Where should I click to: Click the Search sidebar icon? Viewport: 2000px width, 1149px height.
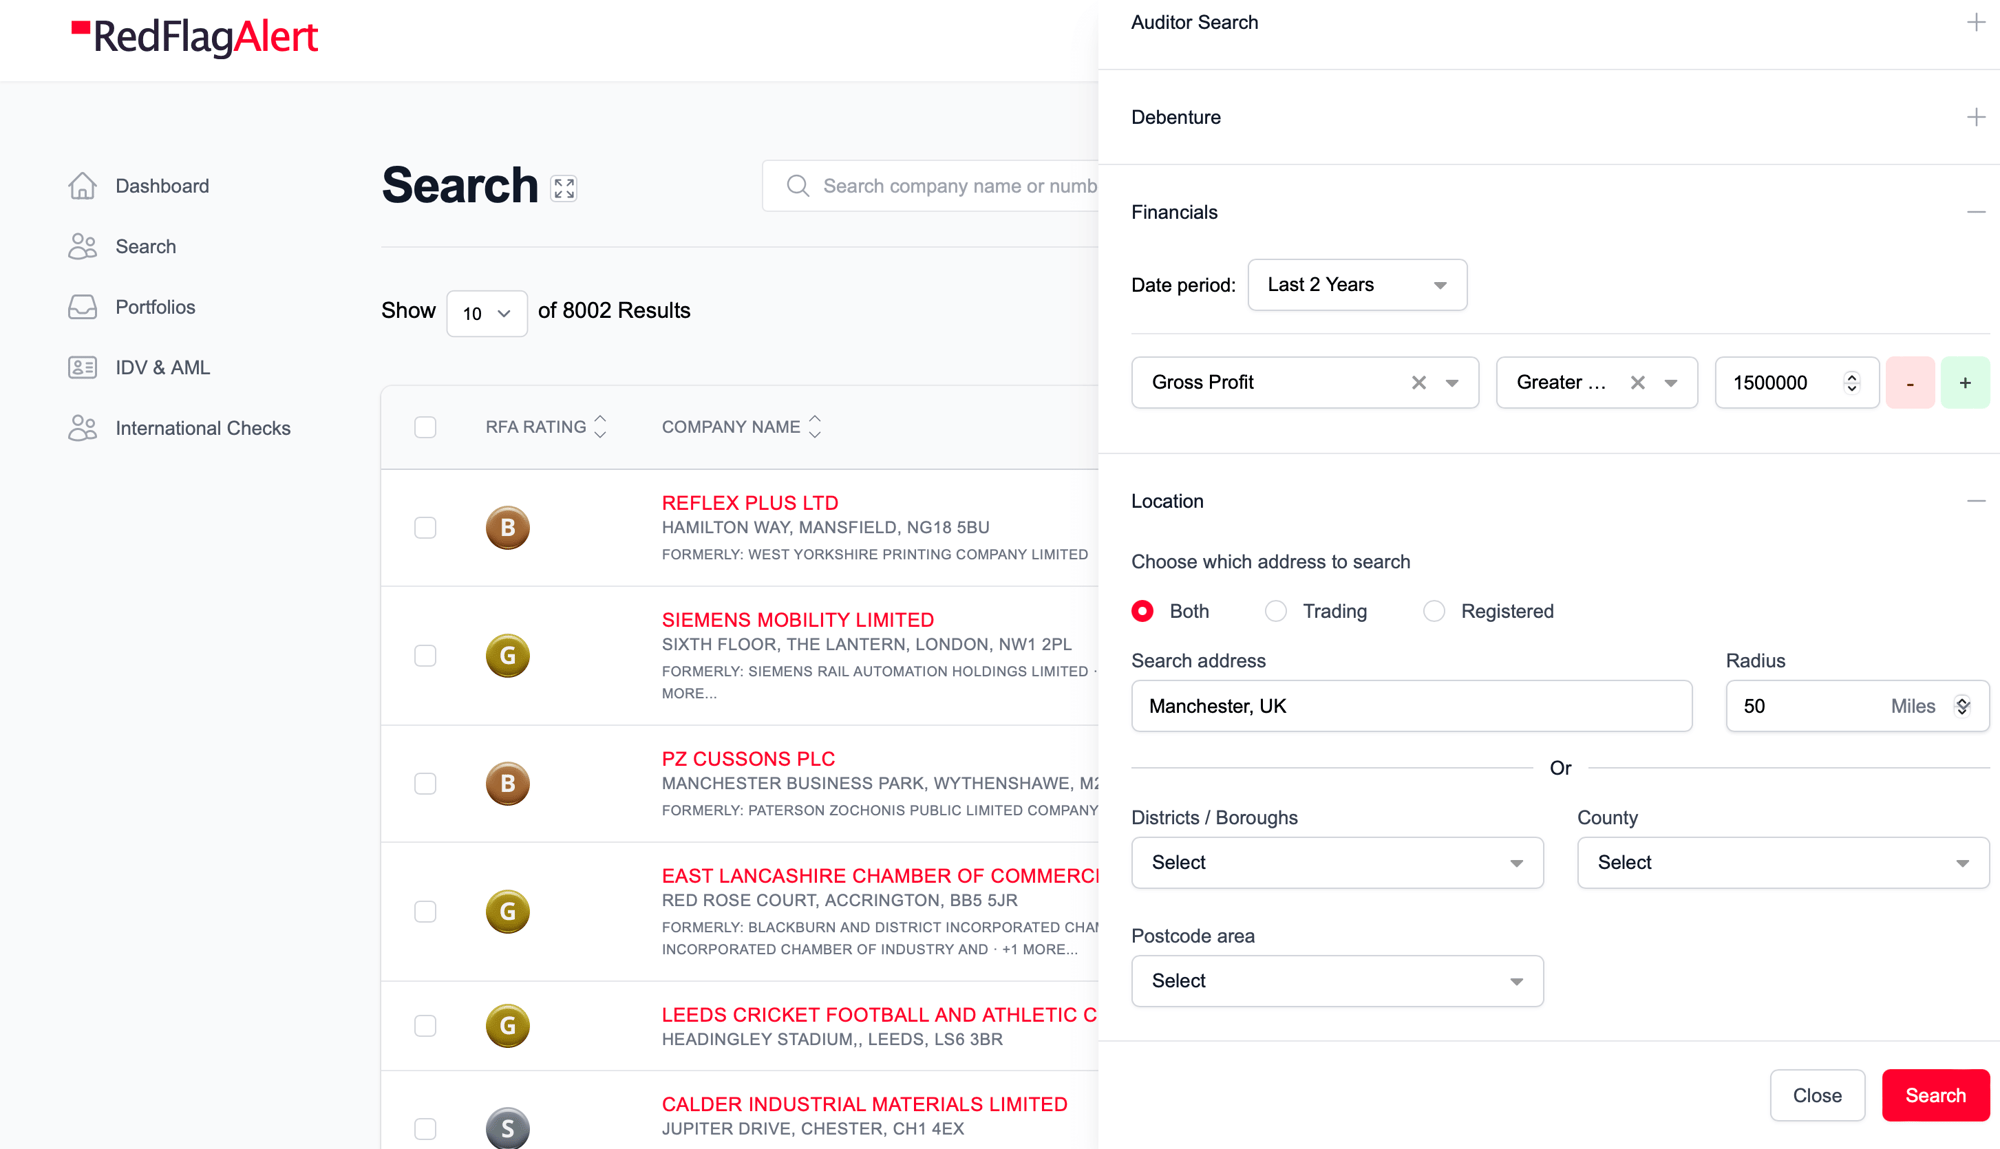[81, 246]
